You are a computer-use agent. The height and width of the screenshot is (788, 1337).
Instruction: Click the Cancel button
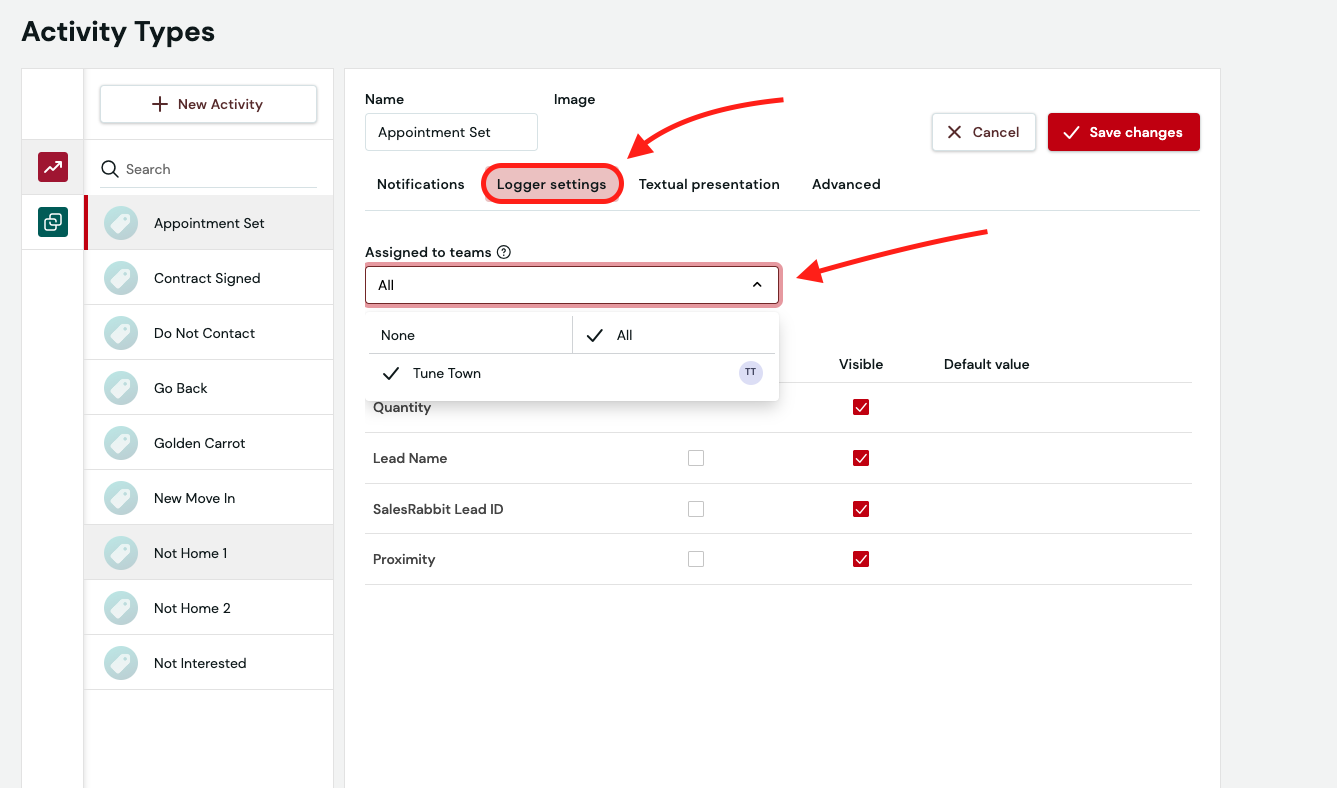pos(983,132)
